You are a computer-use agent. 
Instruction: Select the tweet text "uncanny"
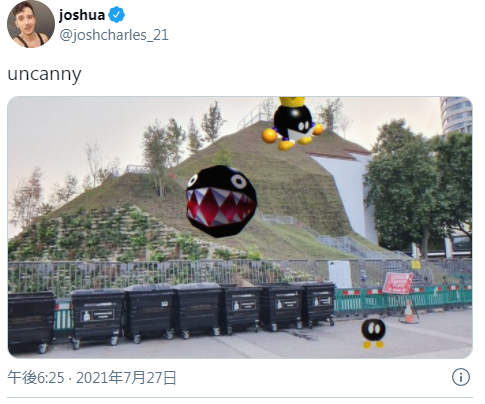click(x=44, y=74)
